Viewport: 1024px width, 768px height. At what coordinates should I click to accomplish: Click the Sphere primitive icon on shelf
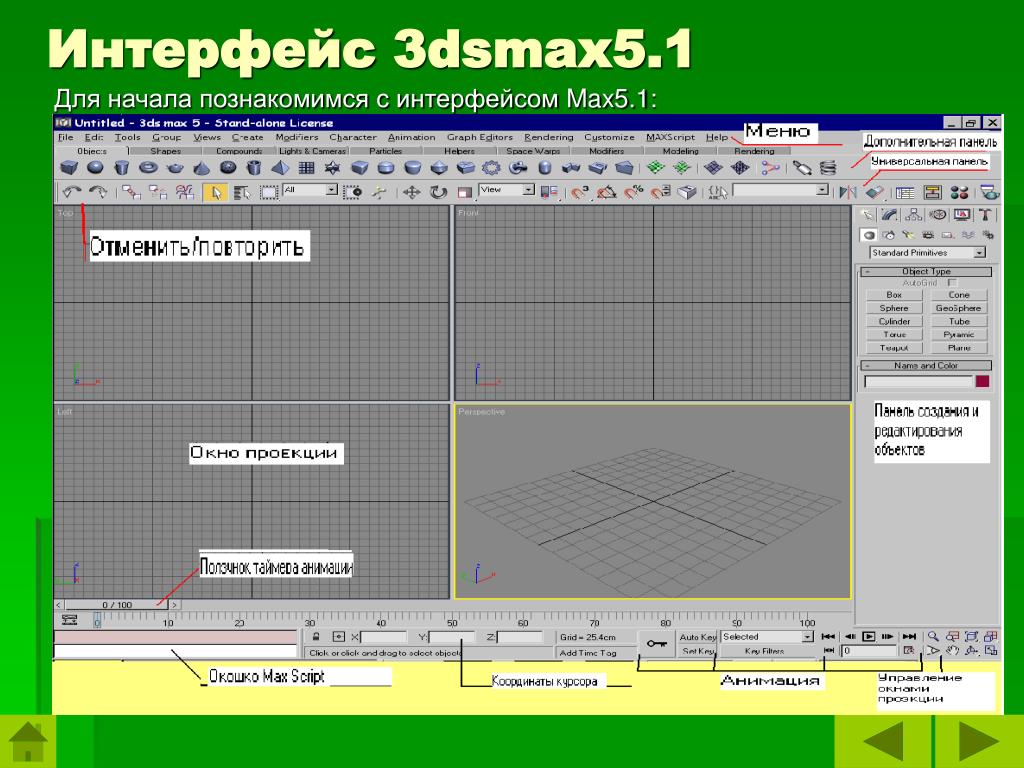(95, 168)
